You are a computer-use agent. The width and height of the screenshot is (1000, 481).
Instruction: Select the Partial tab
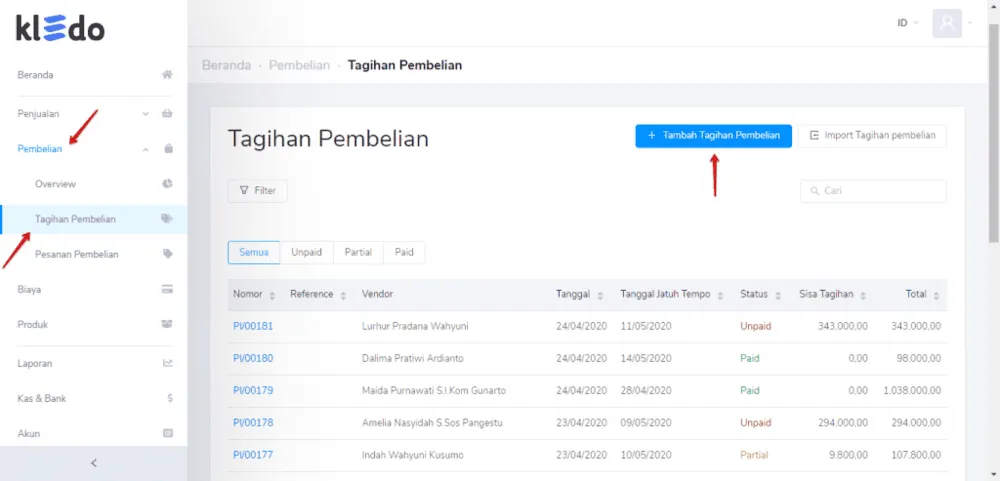coord(358,252)
